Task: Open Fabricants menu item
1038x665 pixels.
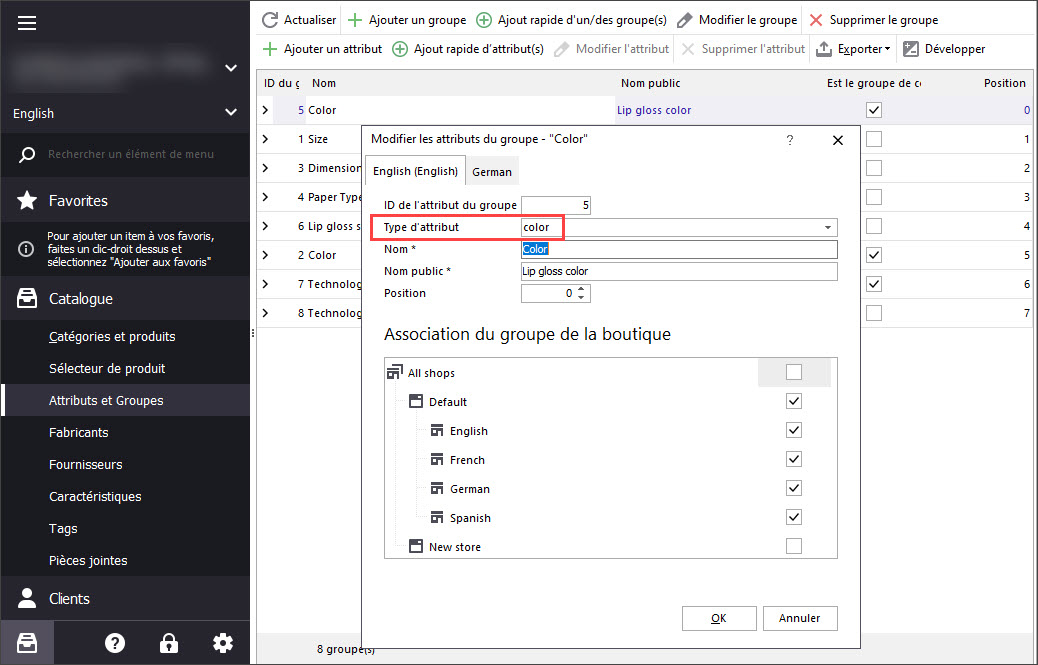Action: pyautogui.click(x=79, y=433)
